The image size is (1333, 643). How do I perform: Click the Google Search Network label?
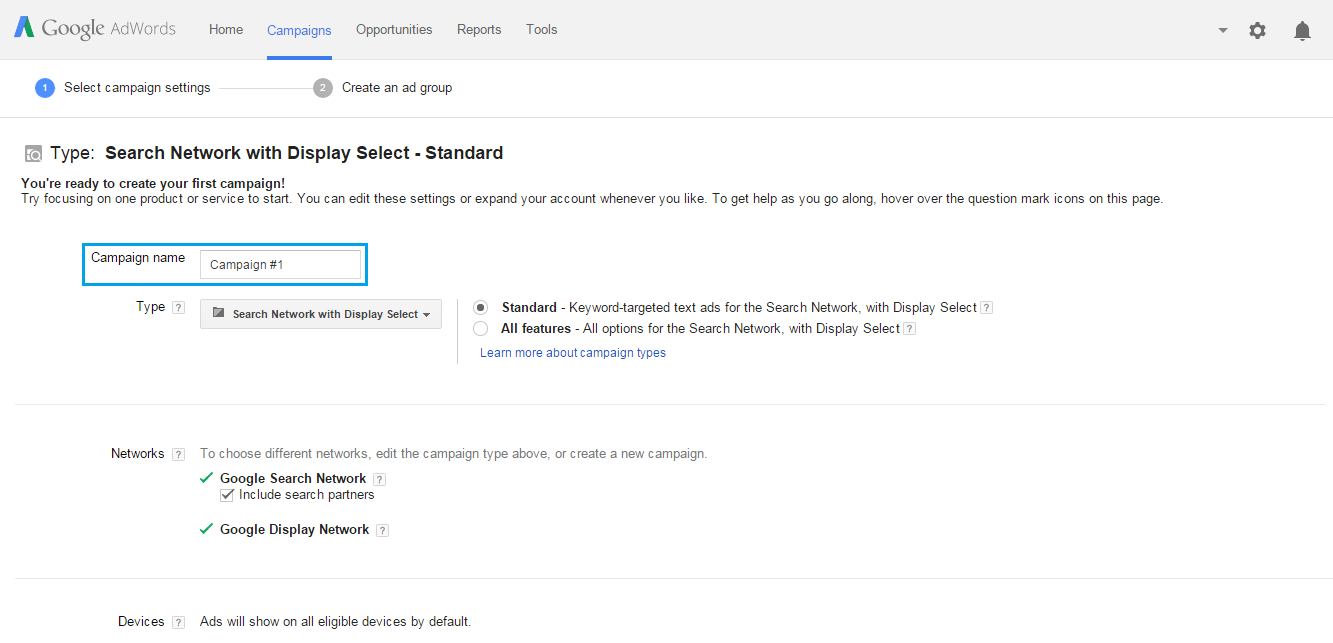(293, 479)
